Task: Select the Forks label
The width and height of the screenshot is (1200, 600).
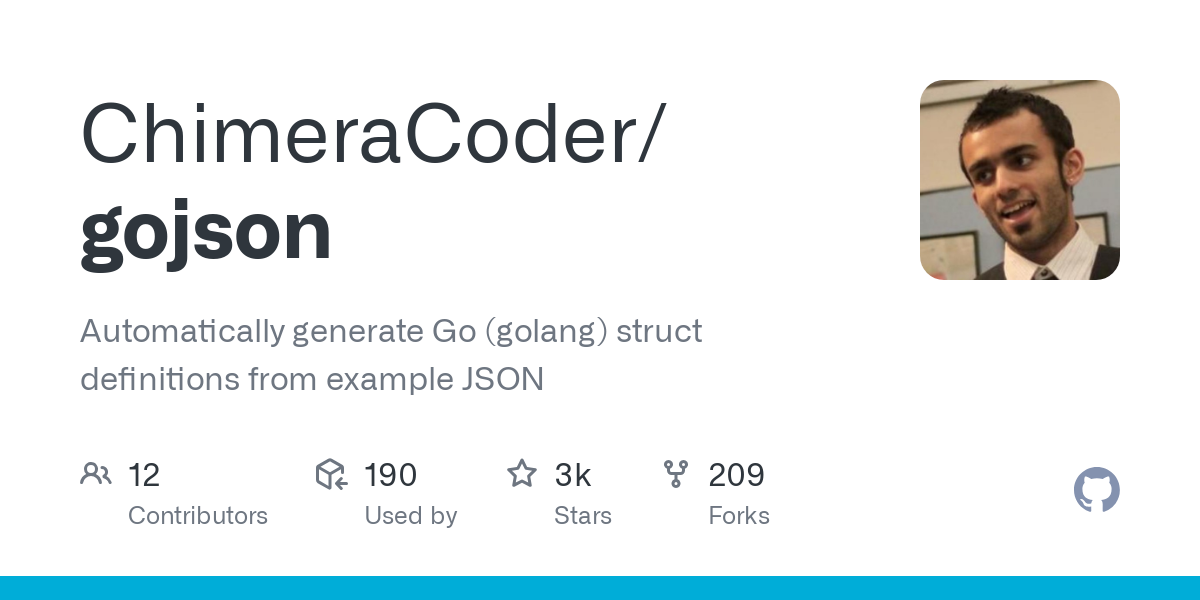Action: [x=739, y=516]
